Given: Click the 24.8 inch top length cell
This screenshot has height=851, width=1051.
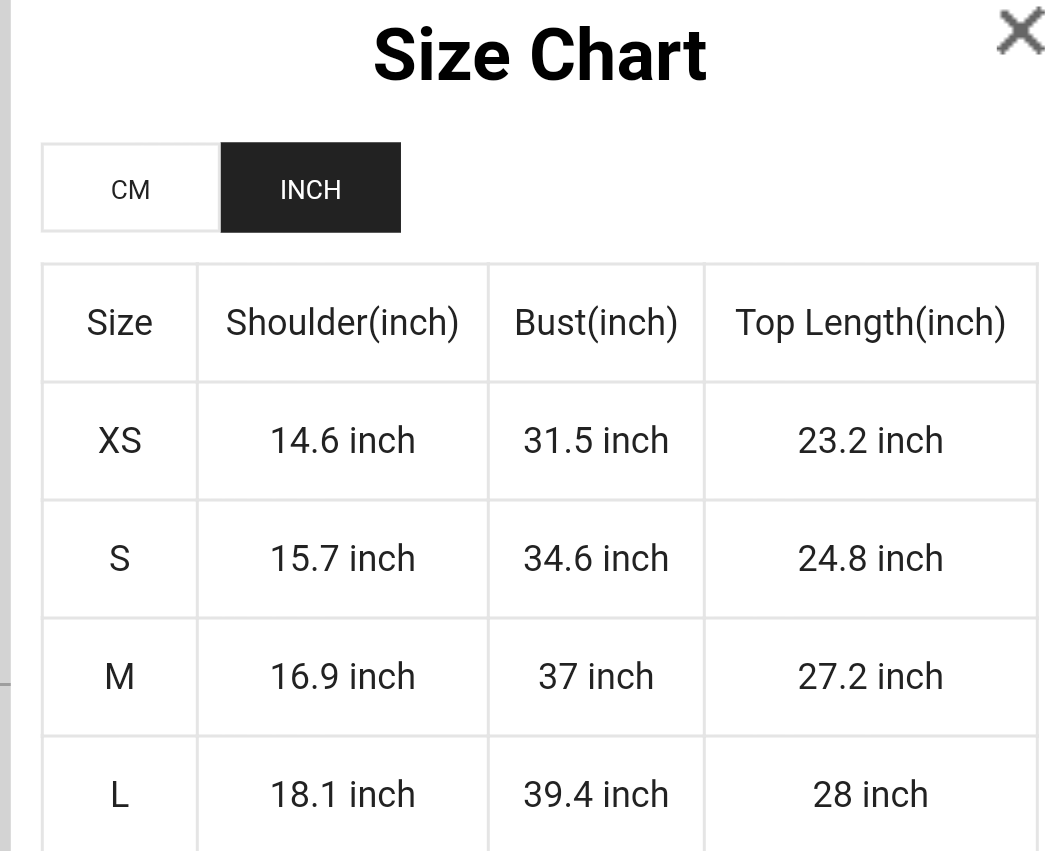Looking at the screenshot, I should coord(870,559).
